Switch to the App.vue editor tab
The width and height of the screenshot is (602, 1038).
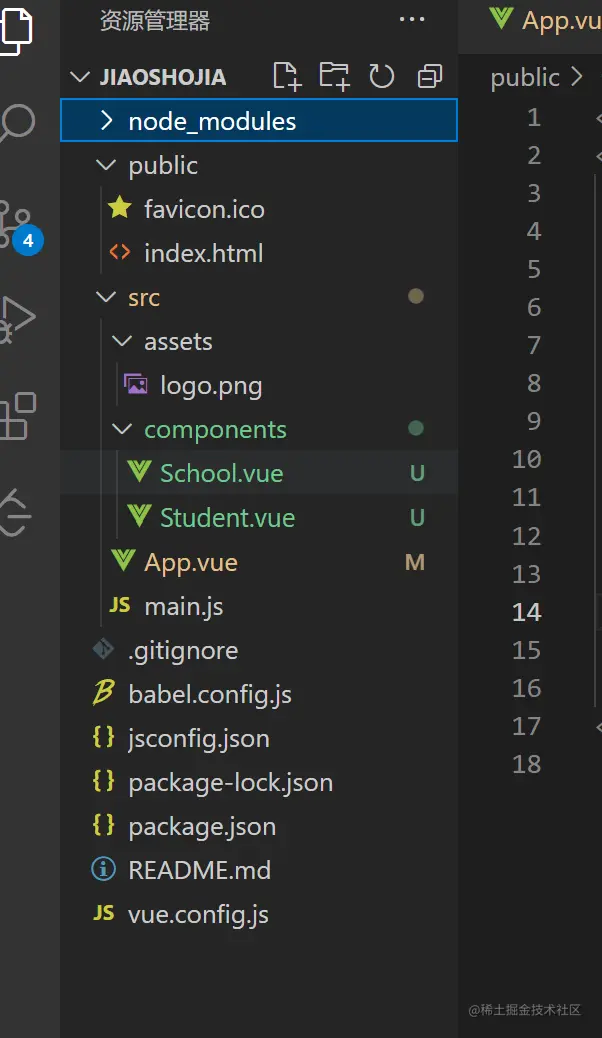click(x=544, y=21)
